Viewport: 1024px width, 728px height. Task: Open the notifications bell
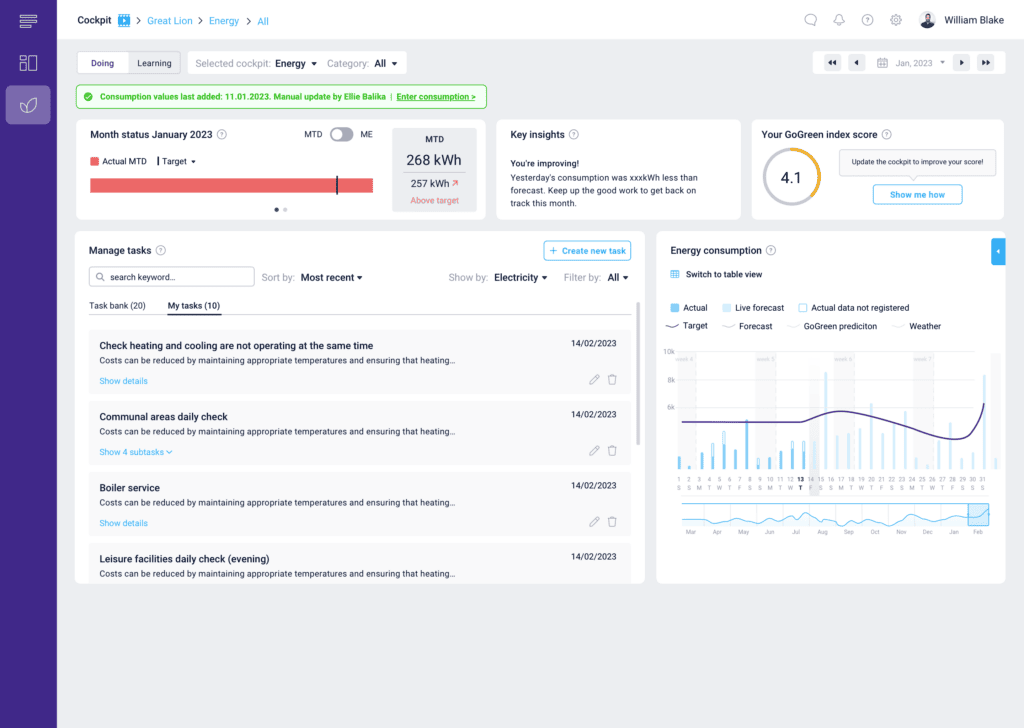tap(839, 20)
